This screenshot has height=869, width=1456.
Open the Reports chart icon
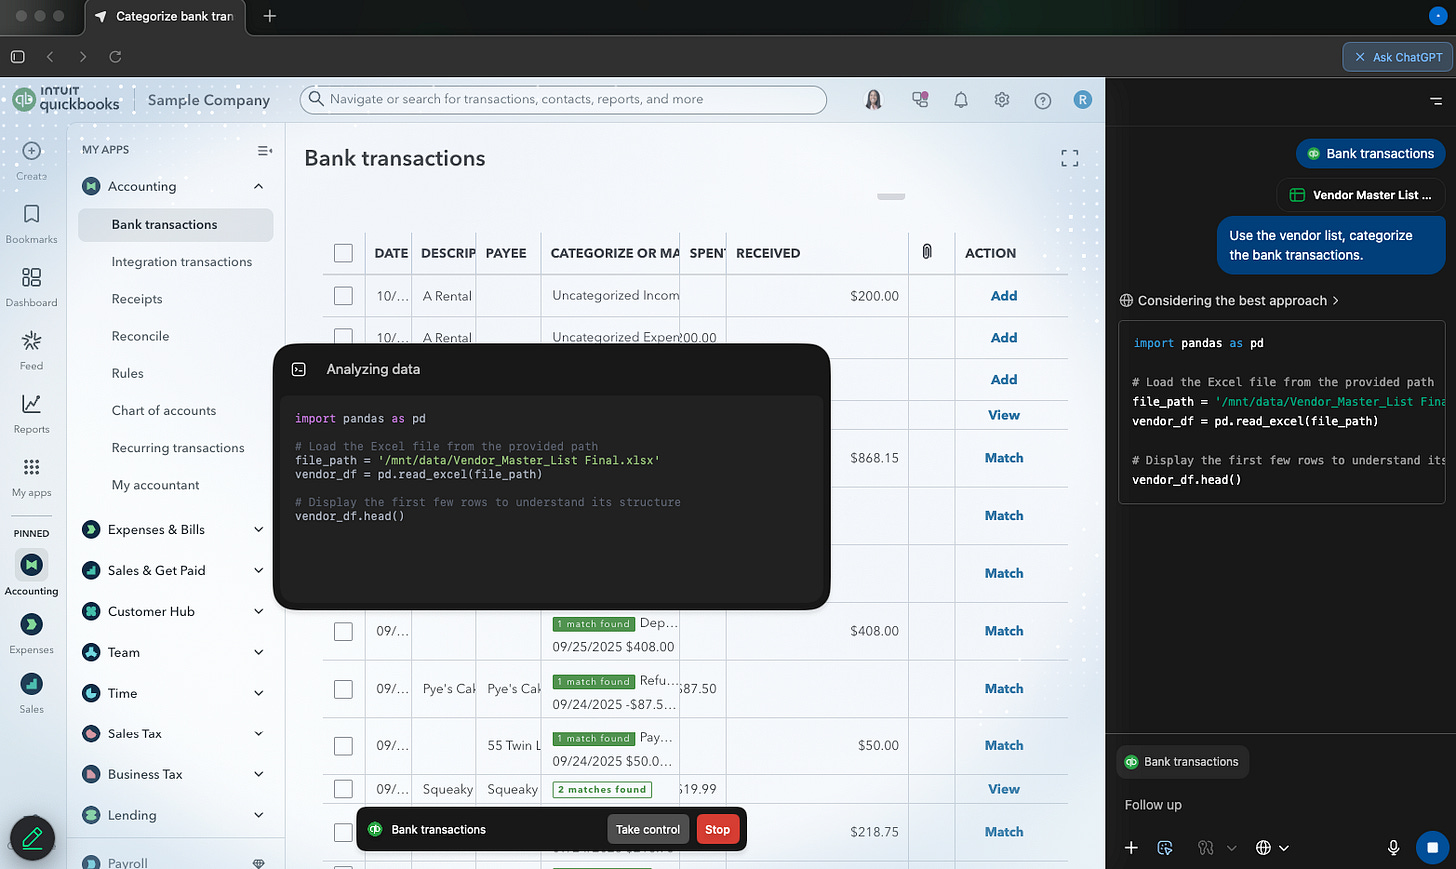pyautogui.click(x=31, y=404)
